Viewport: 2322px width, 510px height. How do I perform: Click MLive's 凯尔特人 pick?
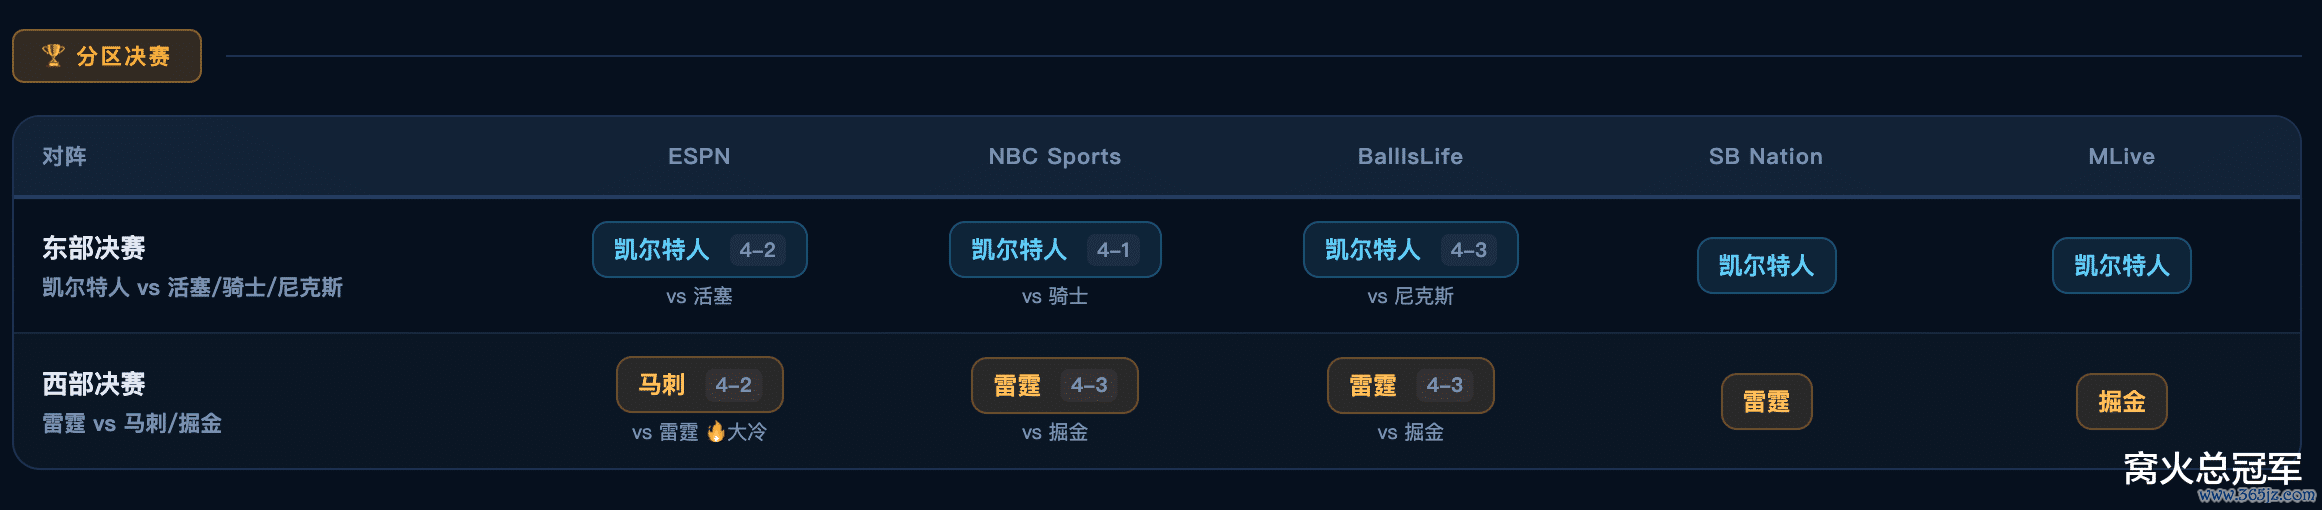point(2121,266)
